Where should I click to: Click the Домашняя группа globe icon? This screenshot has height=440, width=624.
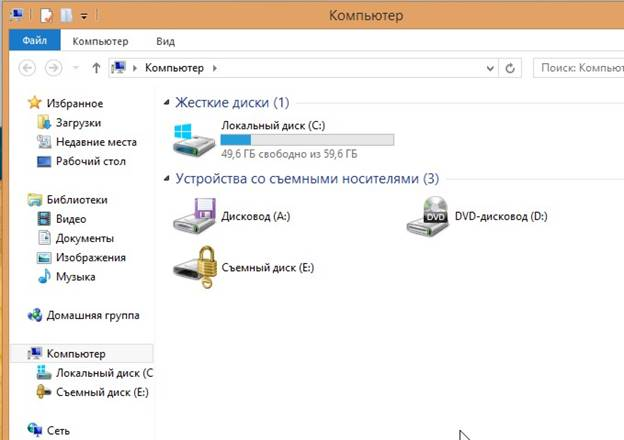pos(35,315)
